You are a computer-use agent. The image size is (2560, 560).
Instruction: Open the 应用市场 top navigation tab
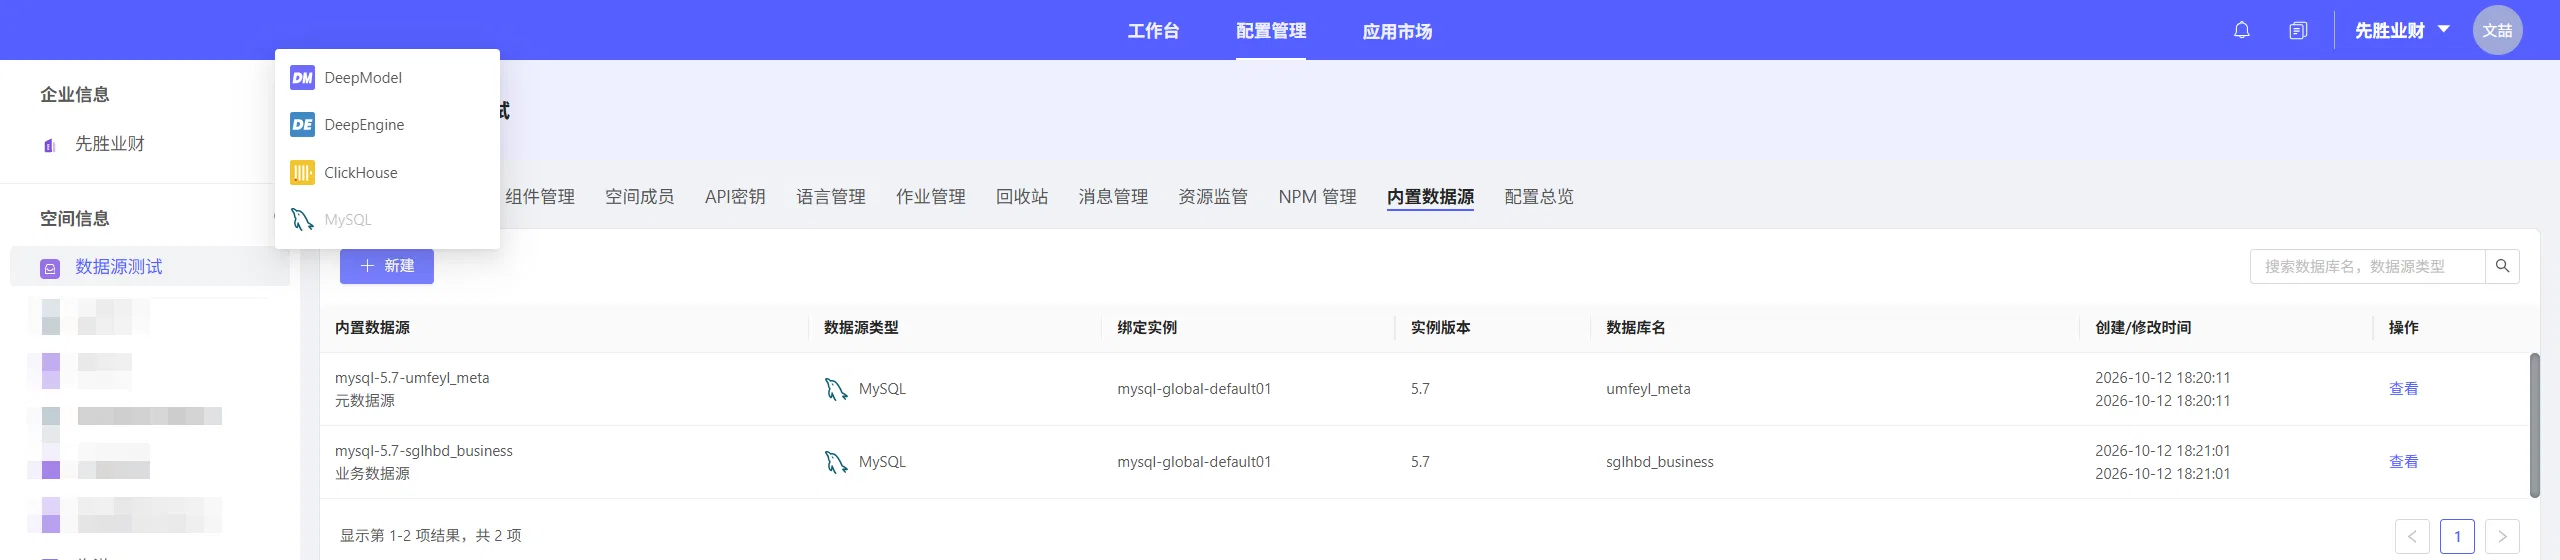[x=1397, y=31]
